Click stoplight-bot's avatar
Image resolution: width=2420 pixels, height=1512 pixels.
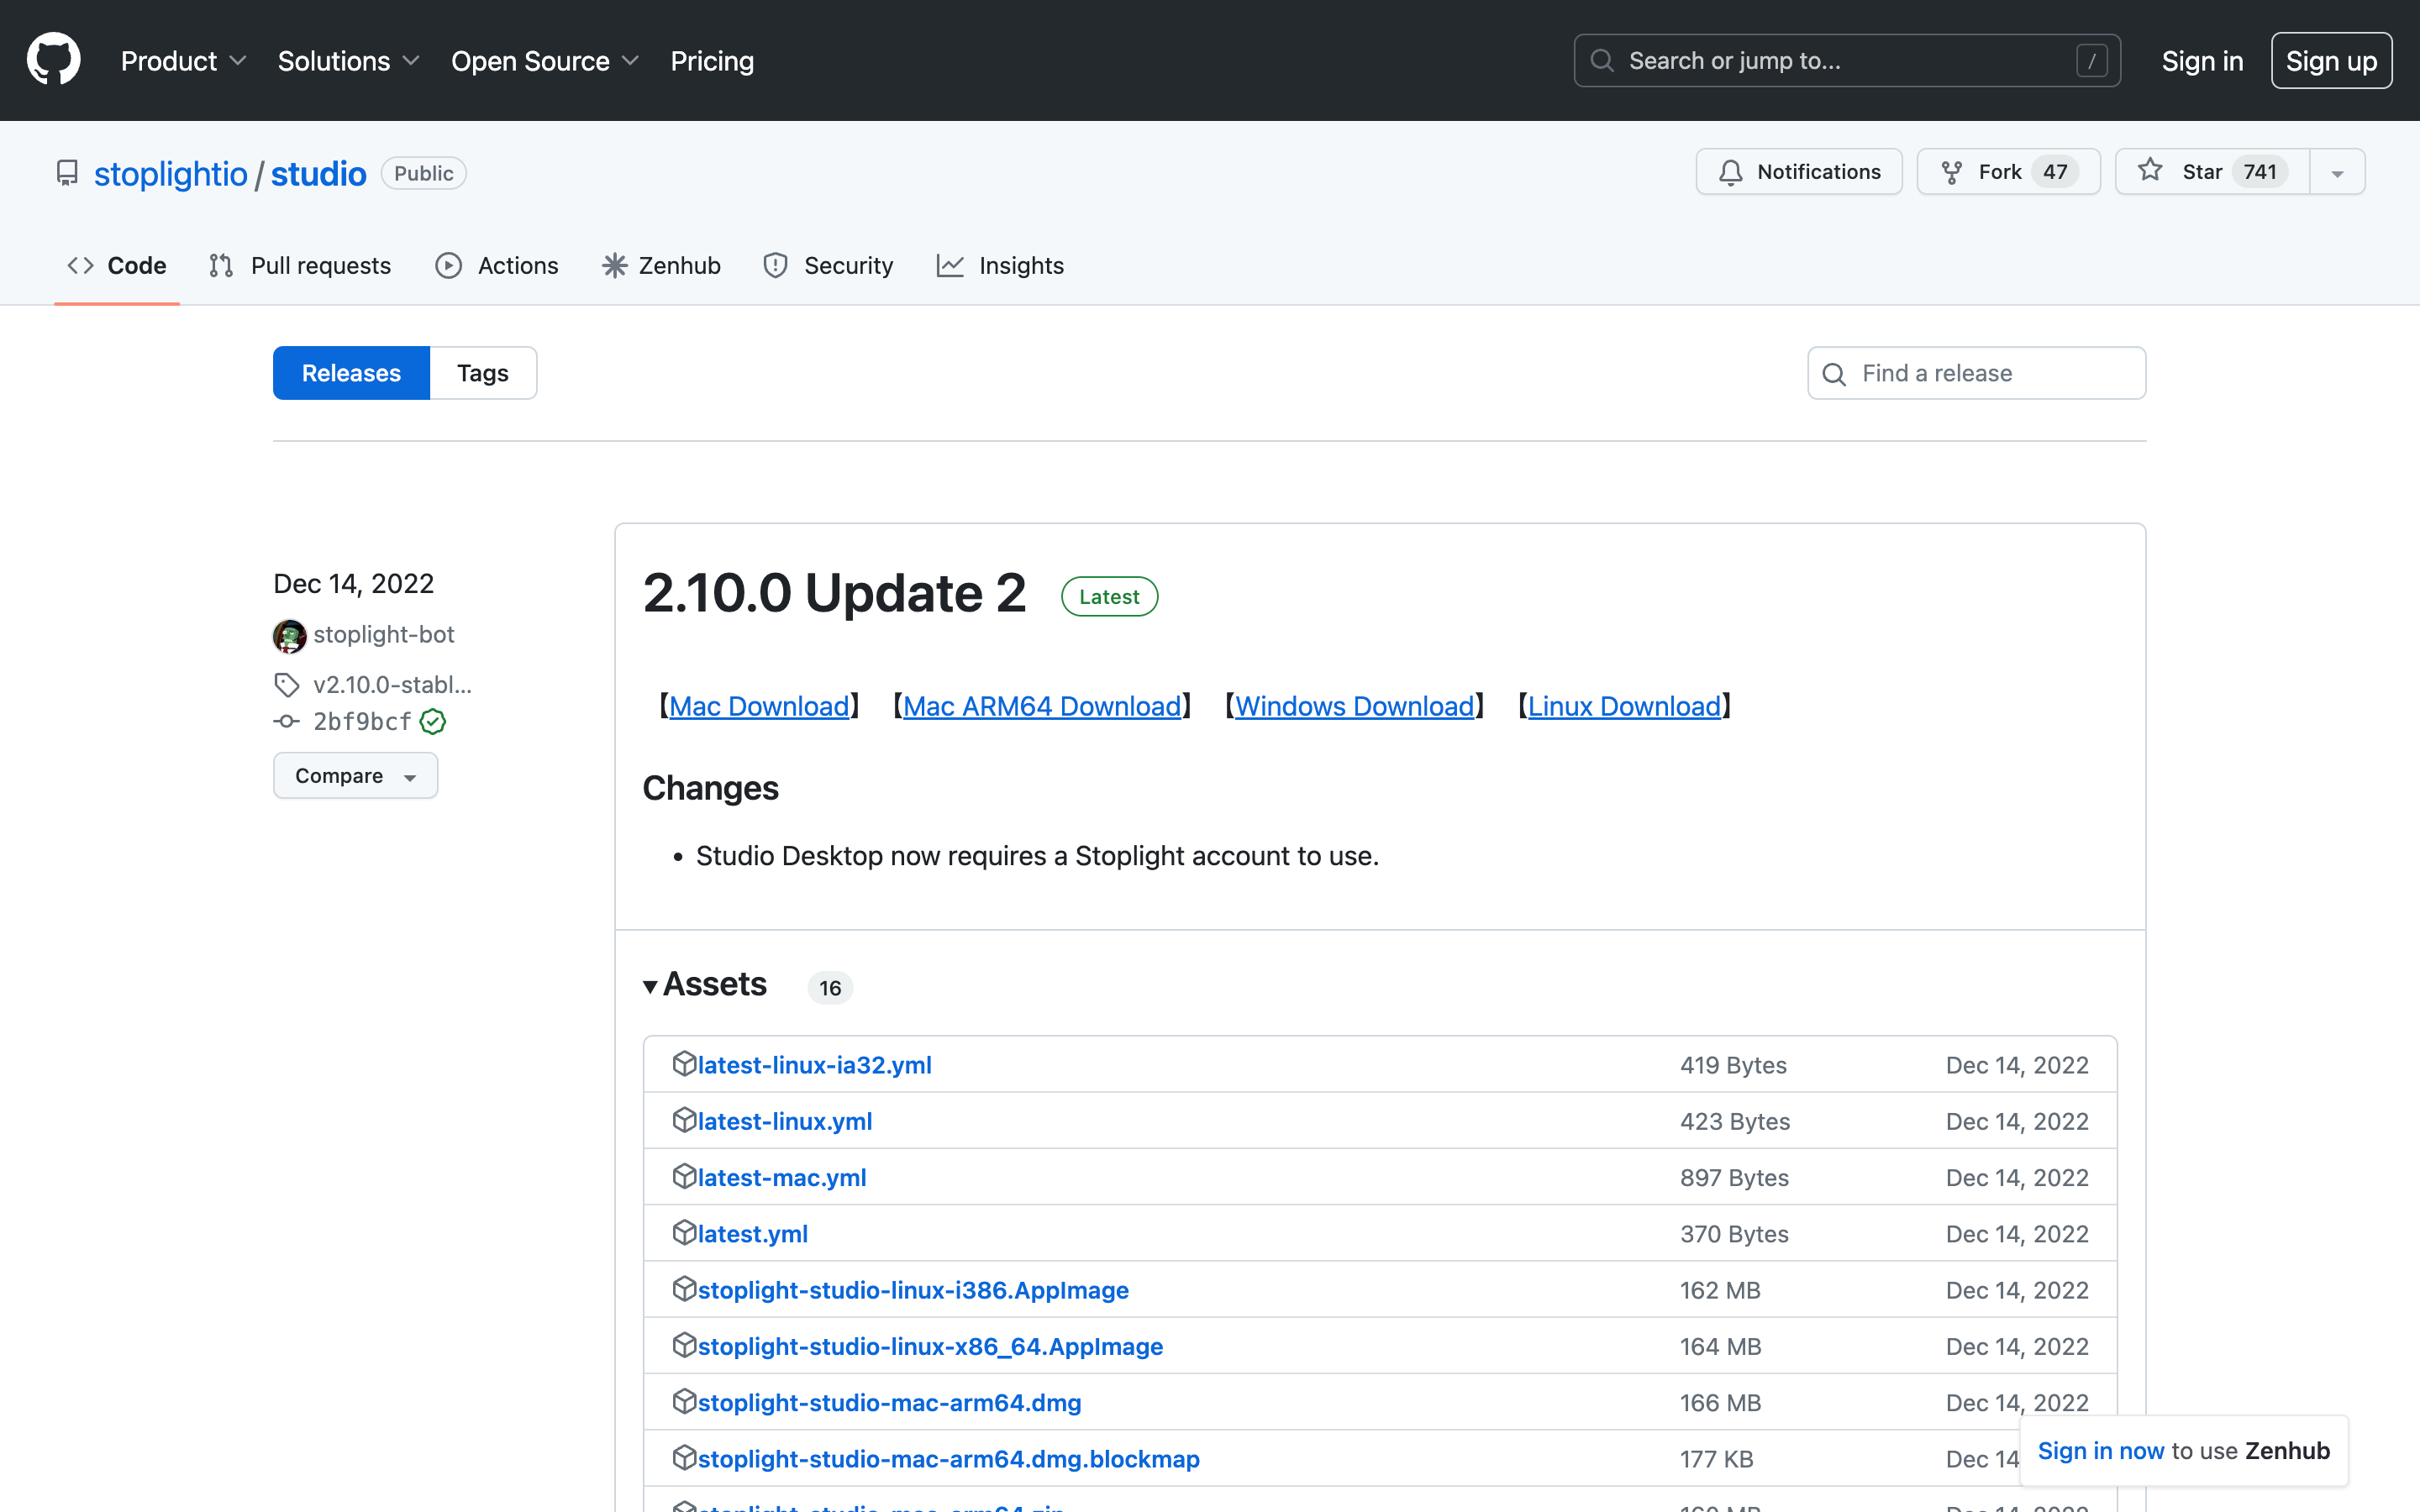(289, 635)
